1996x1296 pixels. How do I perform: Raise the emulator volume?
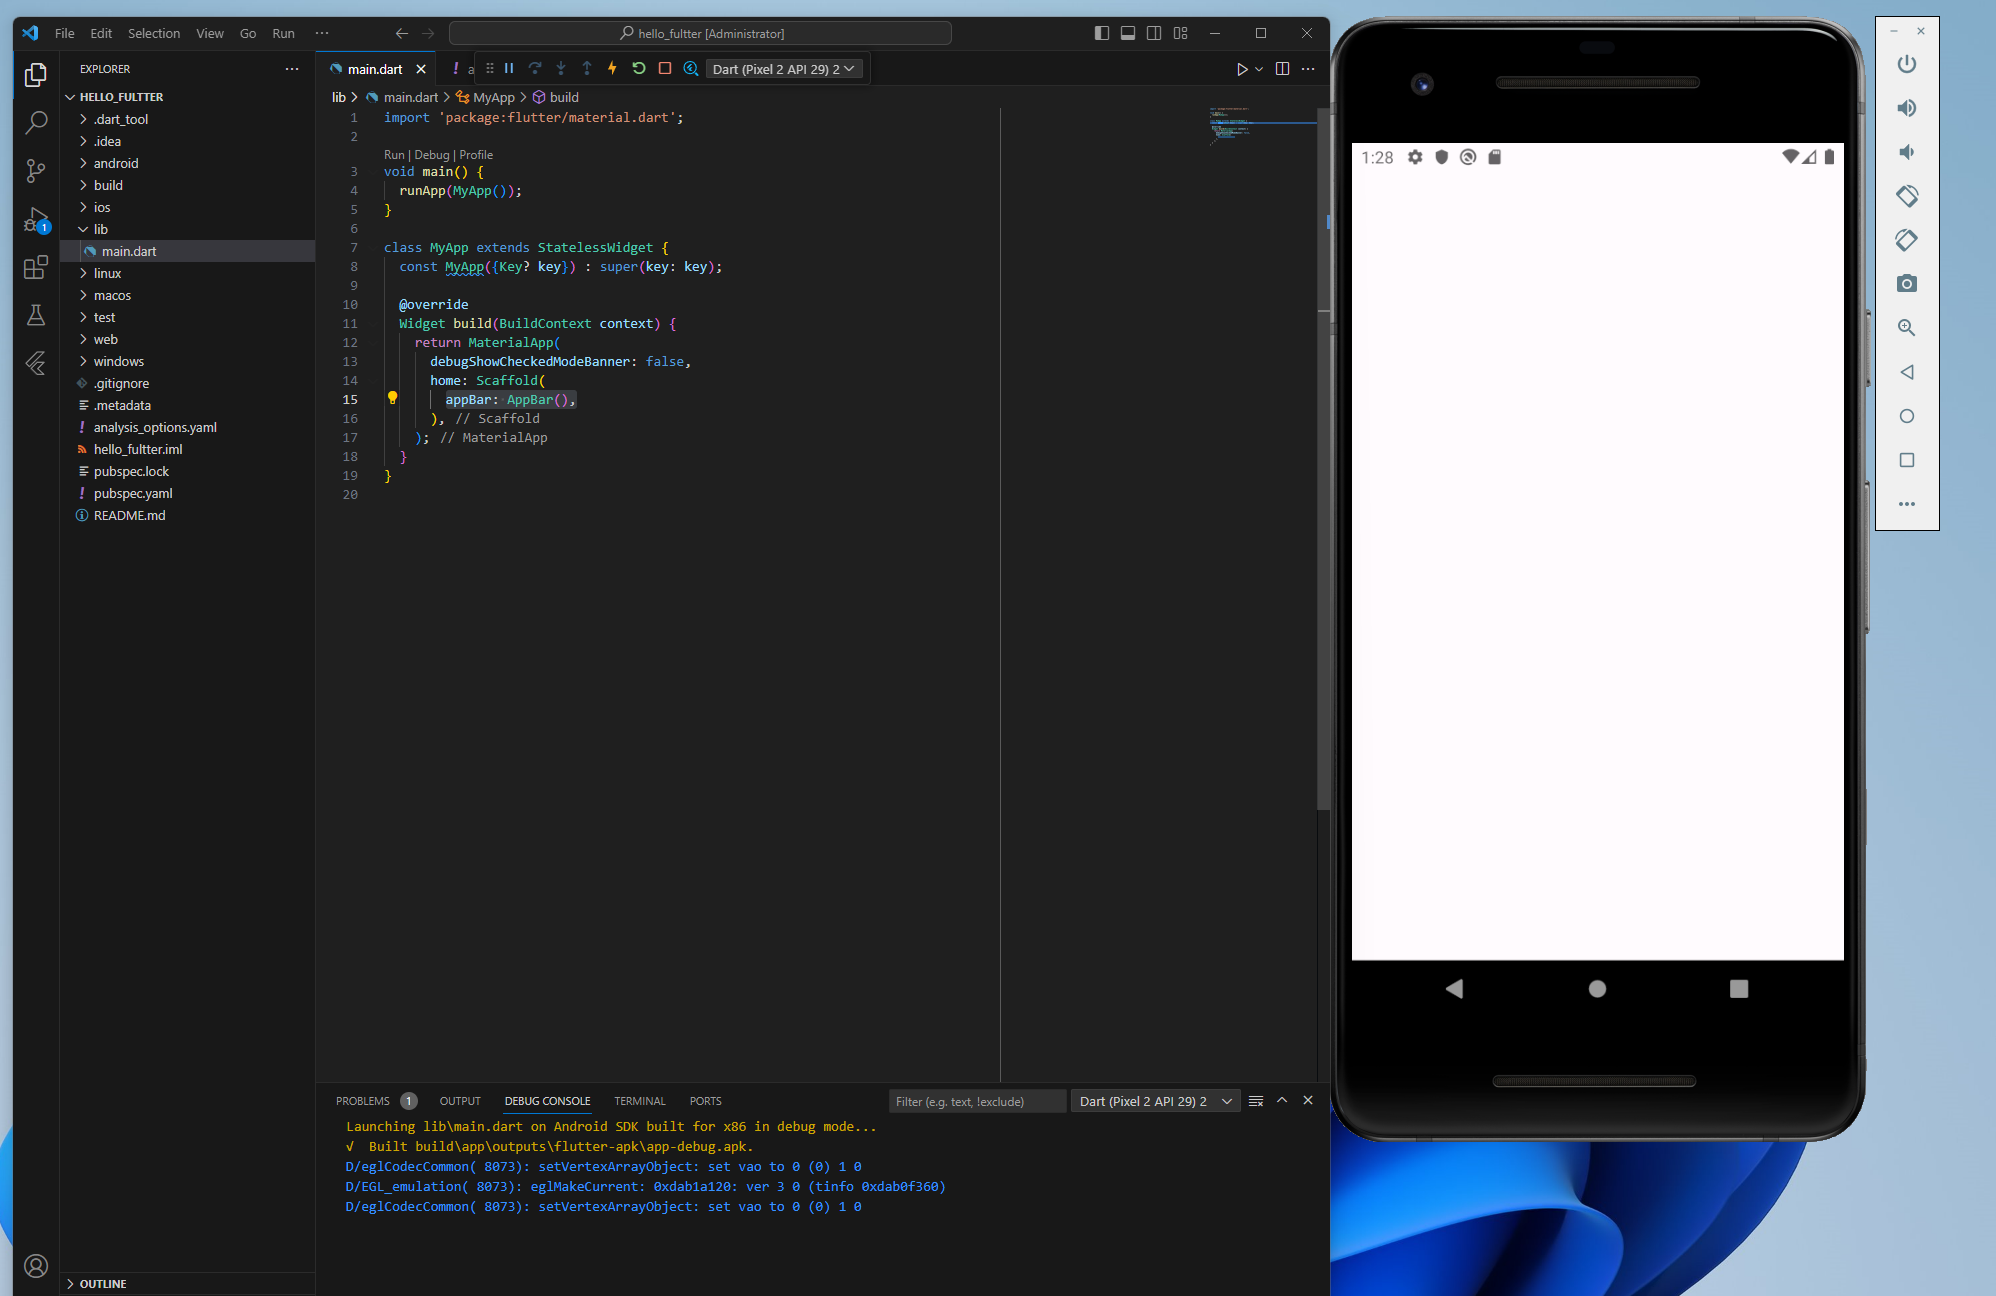1907,108
